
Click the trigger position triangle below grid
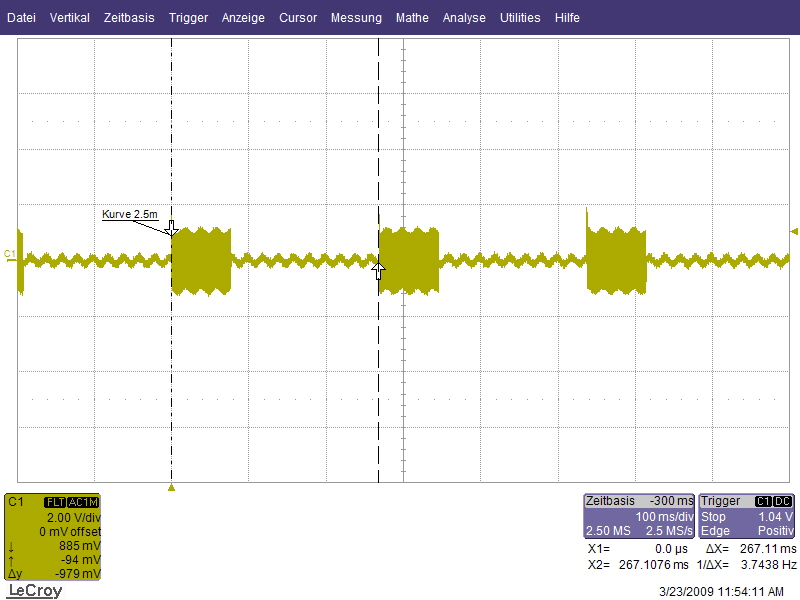tap(171, 488)
